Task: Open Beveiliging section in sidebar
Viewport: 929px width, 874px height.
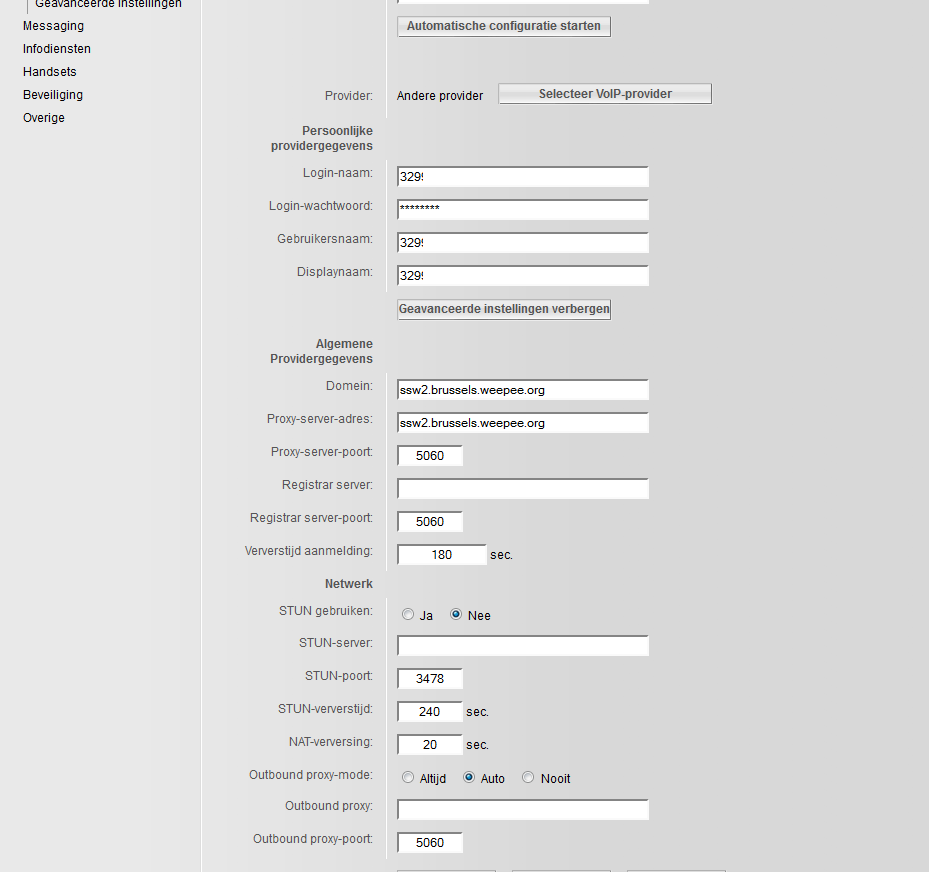Action: (x=53, y=95)
